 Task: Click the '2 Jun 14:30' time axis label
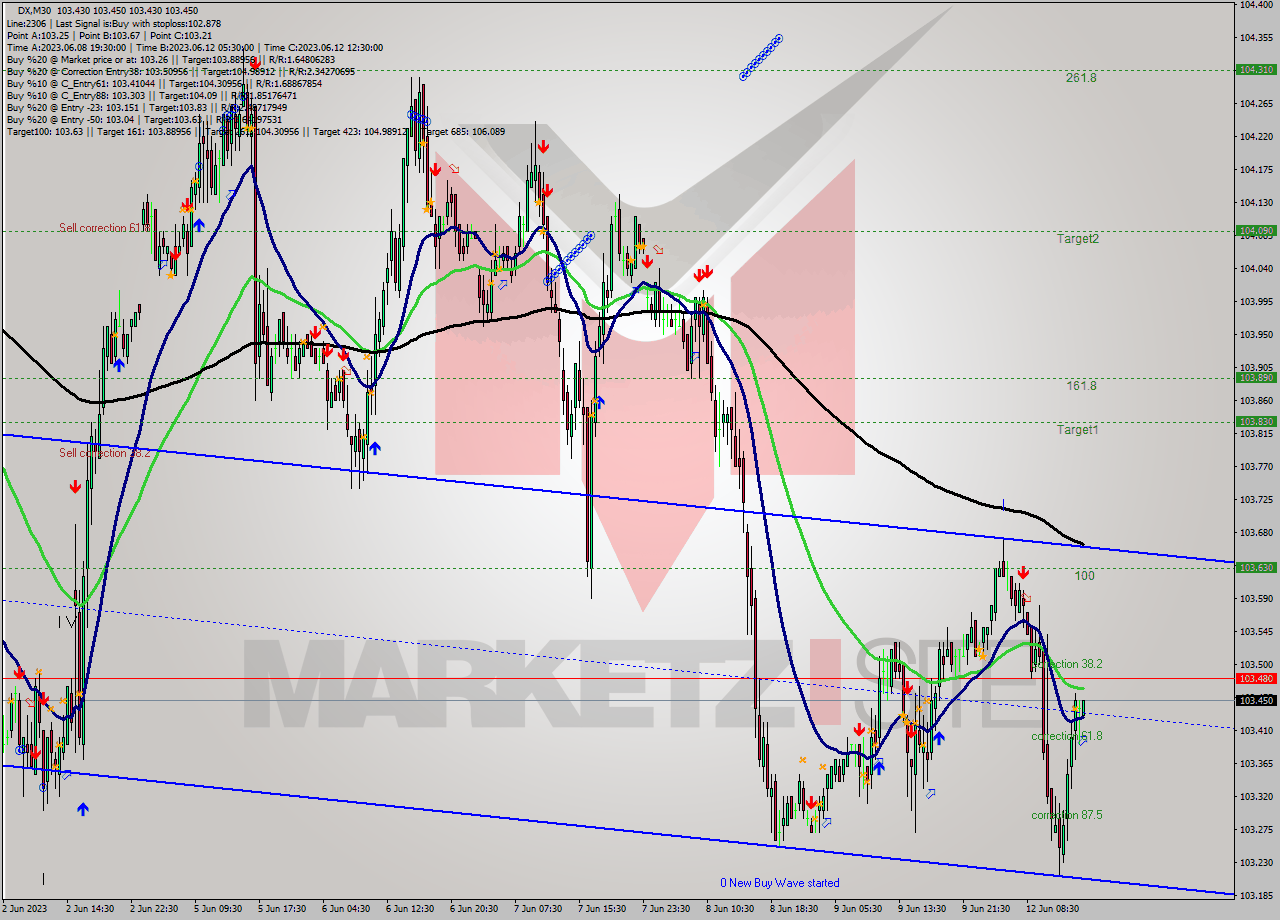click(x=91, y=909)
